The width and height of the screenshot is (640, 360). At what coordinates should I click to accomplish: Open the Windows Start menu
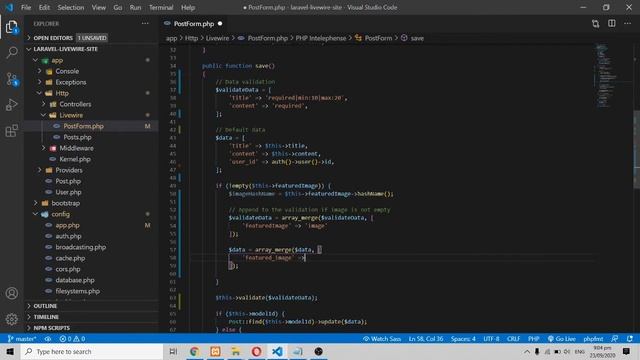10,351
